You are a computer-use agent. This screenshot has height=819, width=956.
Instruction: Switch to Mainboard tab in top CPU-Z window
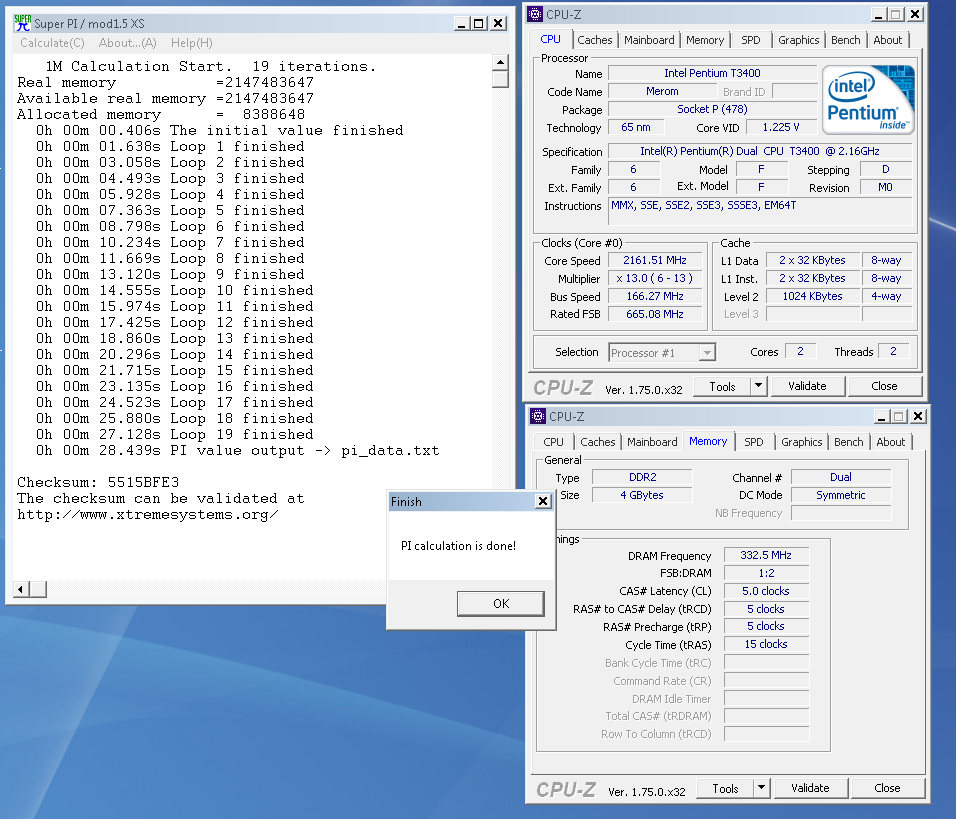pos(649,40)
